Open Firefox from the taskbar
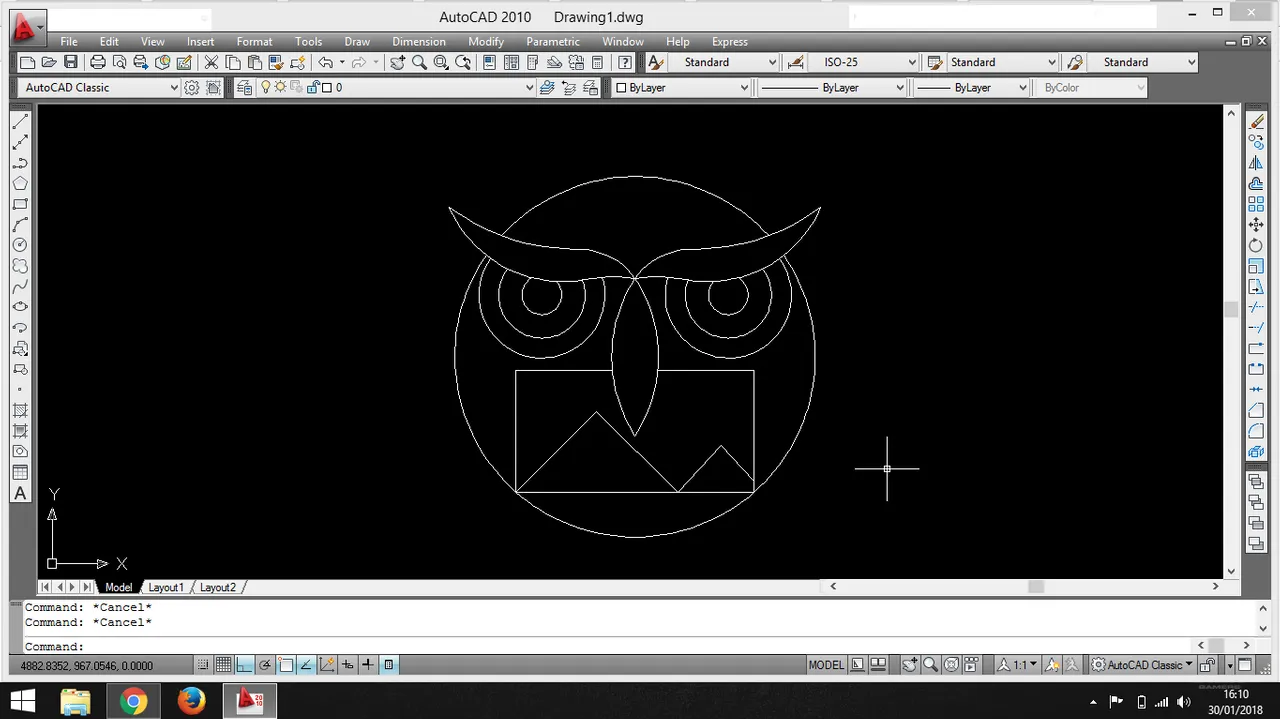Image resolution: width=1280 pixels, height=719 pixels. point(191,701)
